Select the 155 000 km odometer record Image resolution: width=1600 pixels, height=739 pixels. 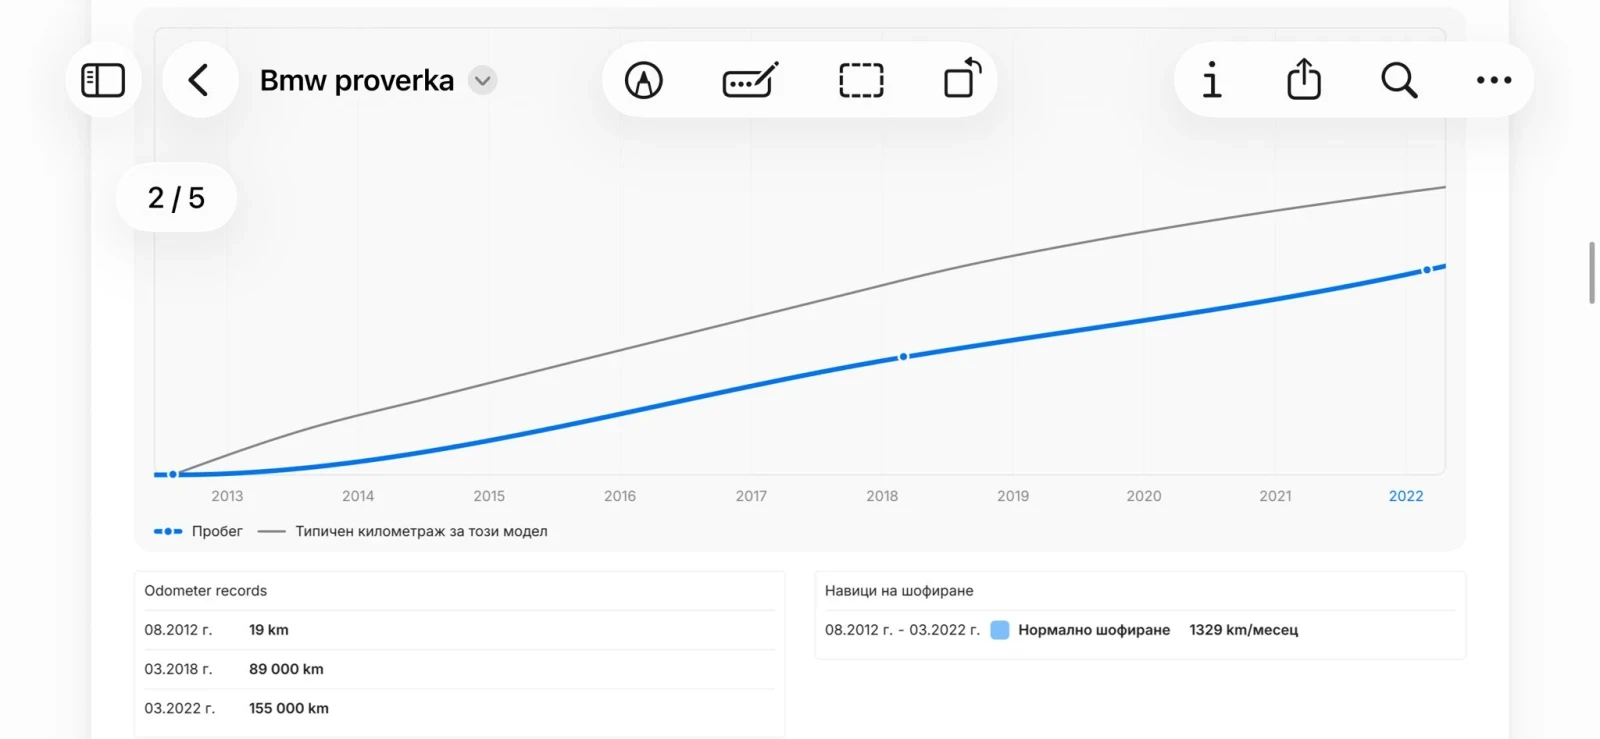[x=288, y=708]
